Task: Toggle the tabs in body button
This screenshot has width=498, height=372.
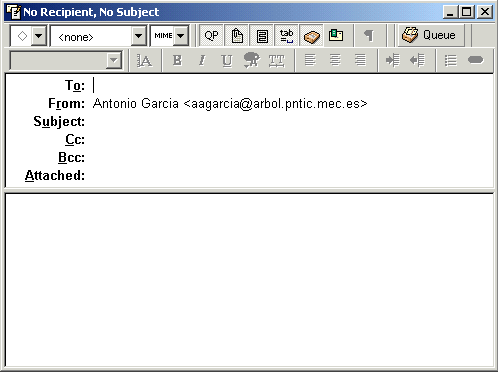Action: coord(287,35)
